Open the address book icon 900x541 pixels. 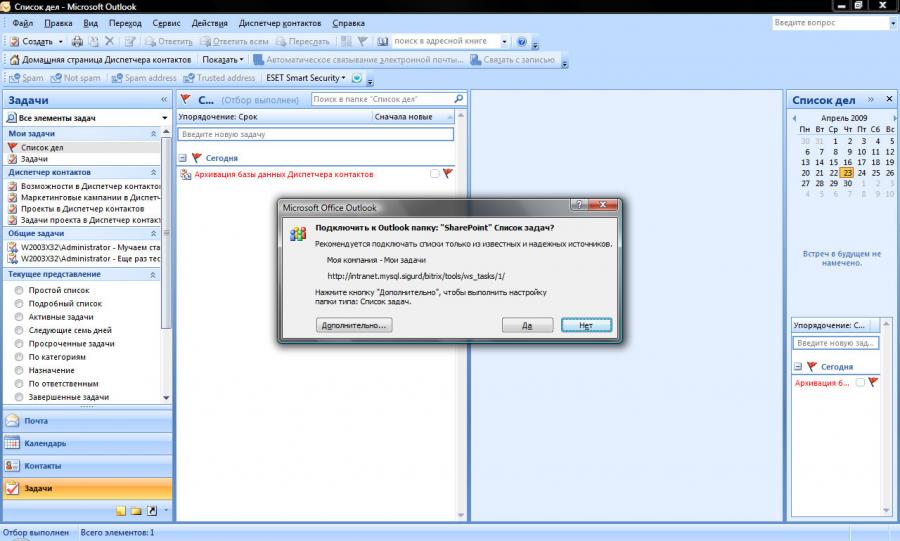[383, 41]
